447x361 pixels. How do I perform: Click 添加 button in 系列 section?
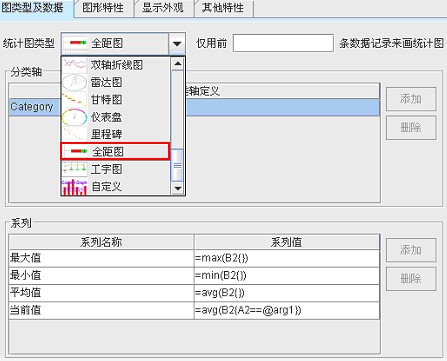click(411, 250)
